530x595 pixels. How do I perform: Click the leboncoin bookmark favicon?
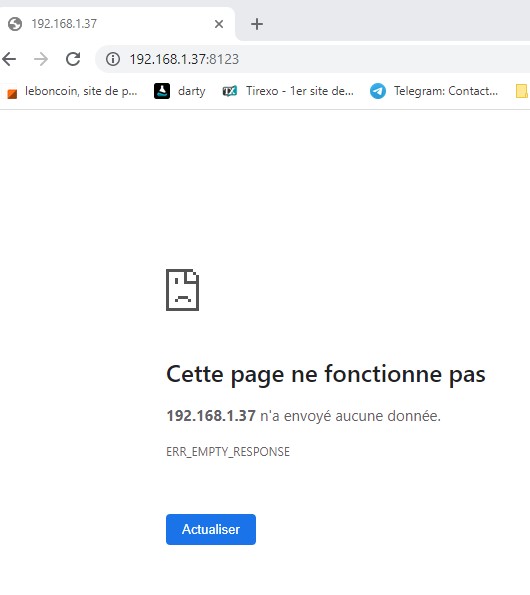(12, 93)
